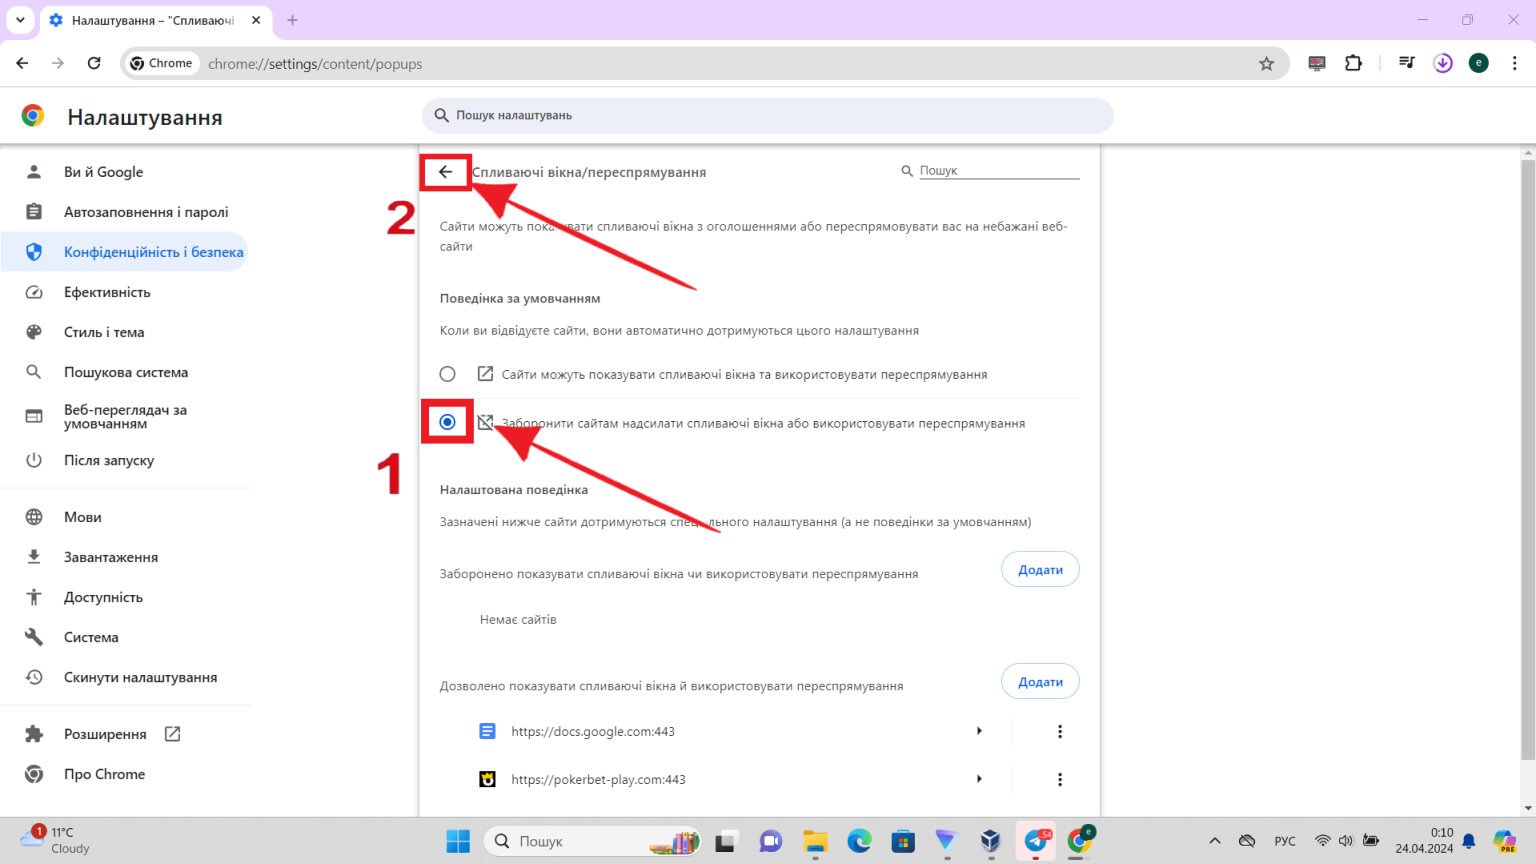1536x864 pixels.
Task: Open the media controls playlist icon
Action: [x=1406, y=62]
